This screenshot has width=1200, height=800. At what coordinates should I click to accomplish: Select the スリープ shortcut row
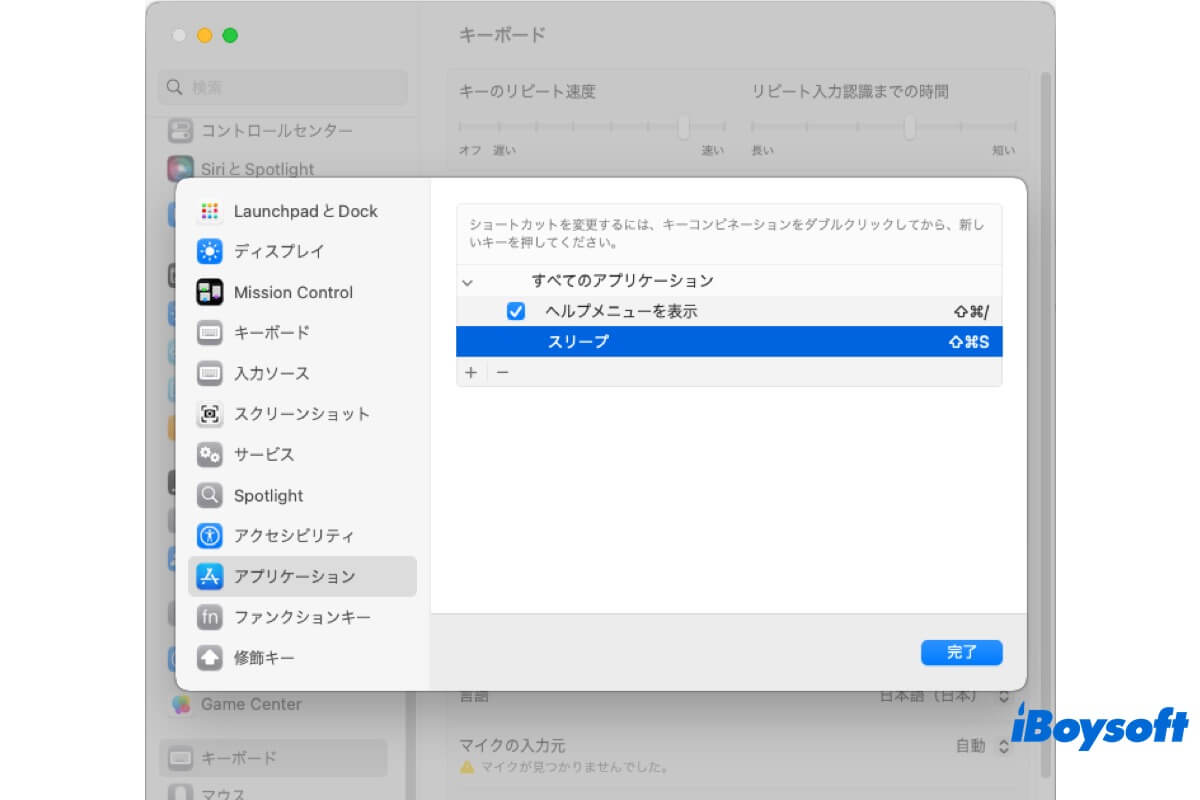(x=728, y=342)
